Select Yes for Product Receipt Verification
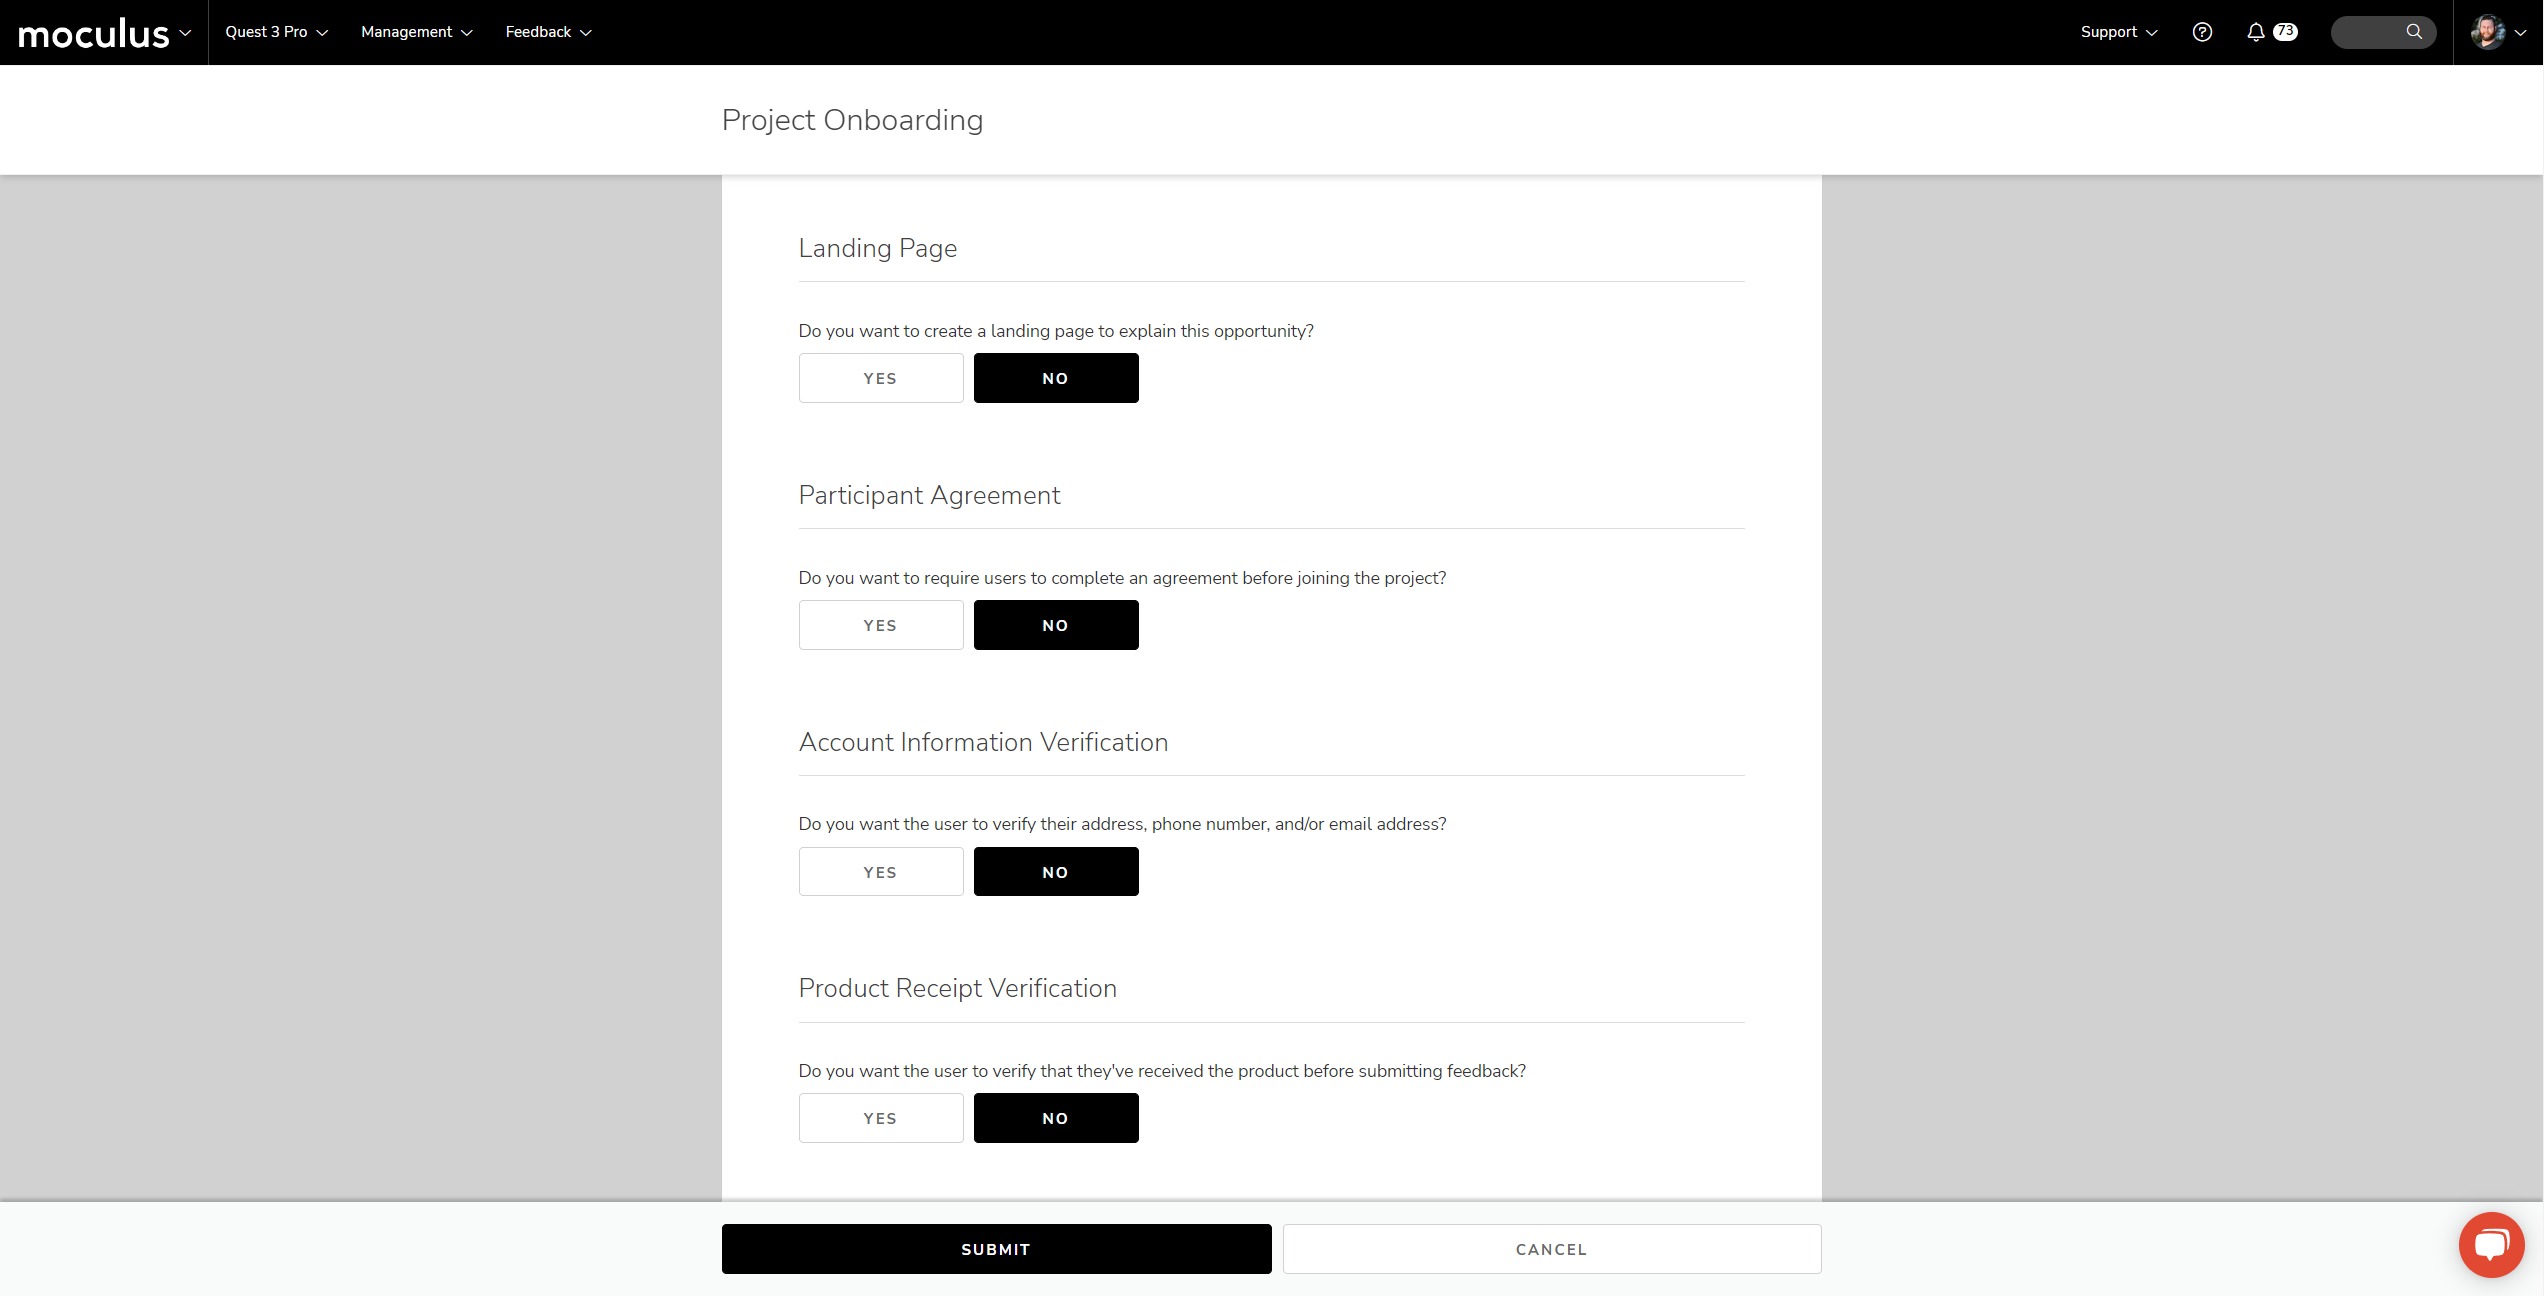 point(880,1118)
